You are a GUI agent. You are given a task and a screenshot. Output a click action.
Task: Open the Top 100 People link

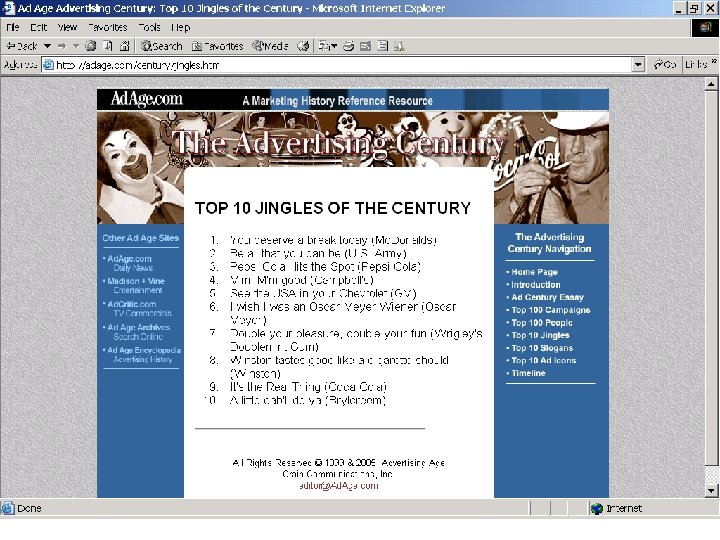[542, 323]
